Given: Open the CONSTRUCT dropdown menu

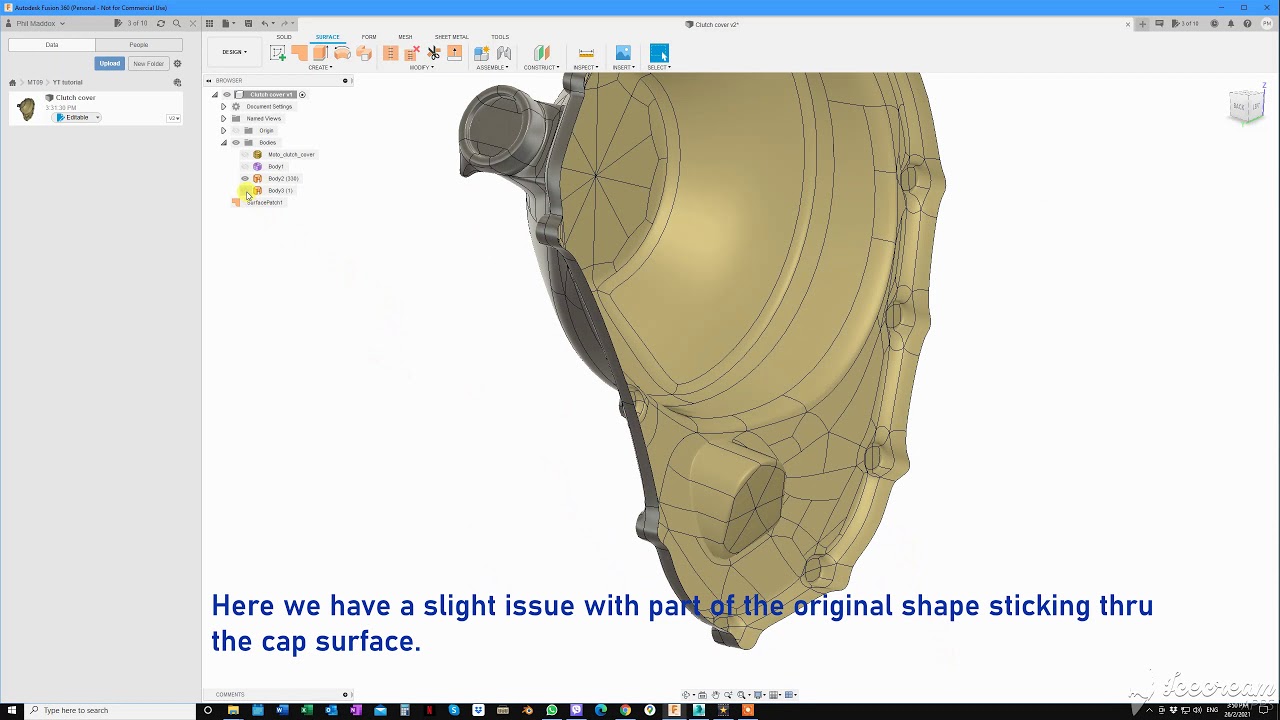Looking at the screenshot, I should pyautogui.click(x=541, y=67).
